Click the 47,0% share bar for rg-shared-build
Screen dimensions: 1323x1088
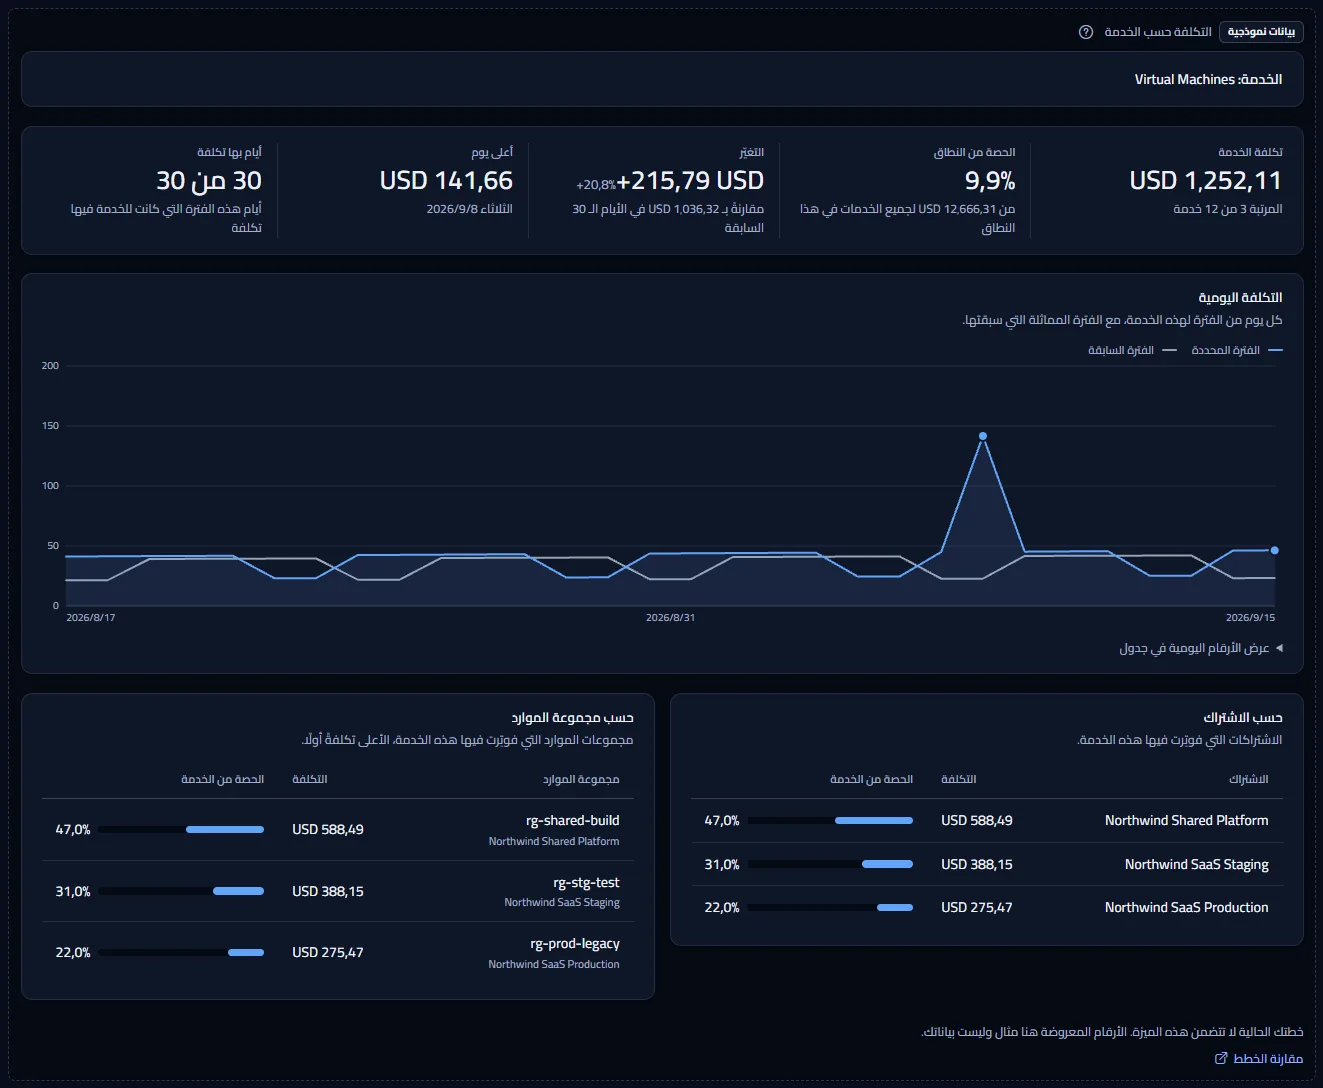(x=181, y=829)
